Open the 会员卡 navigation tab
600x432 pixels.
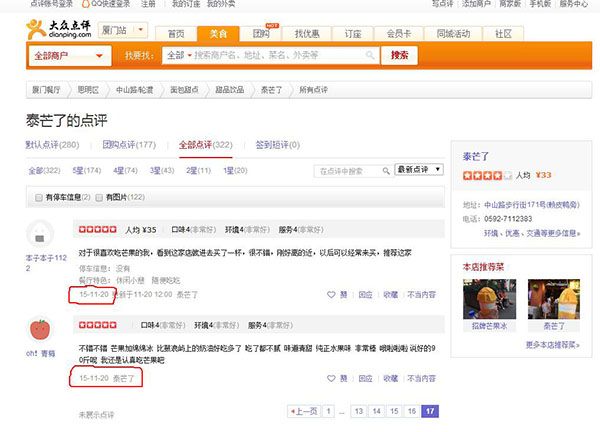click(x=399, y=34)
